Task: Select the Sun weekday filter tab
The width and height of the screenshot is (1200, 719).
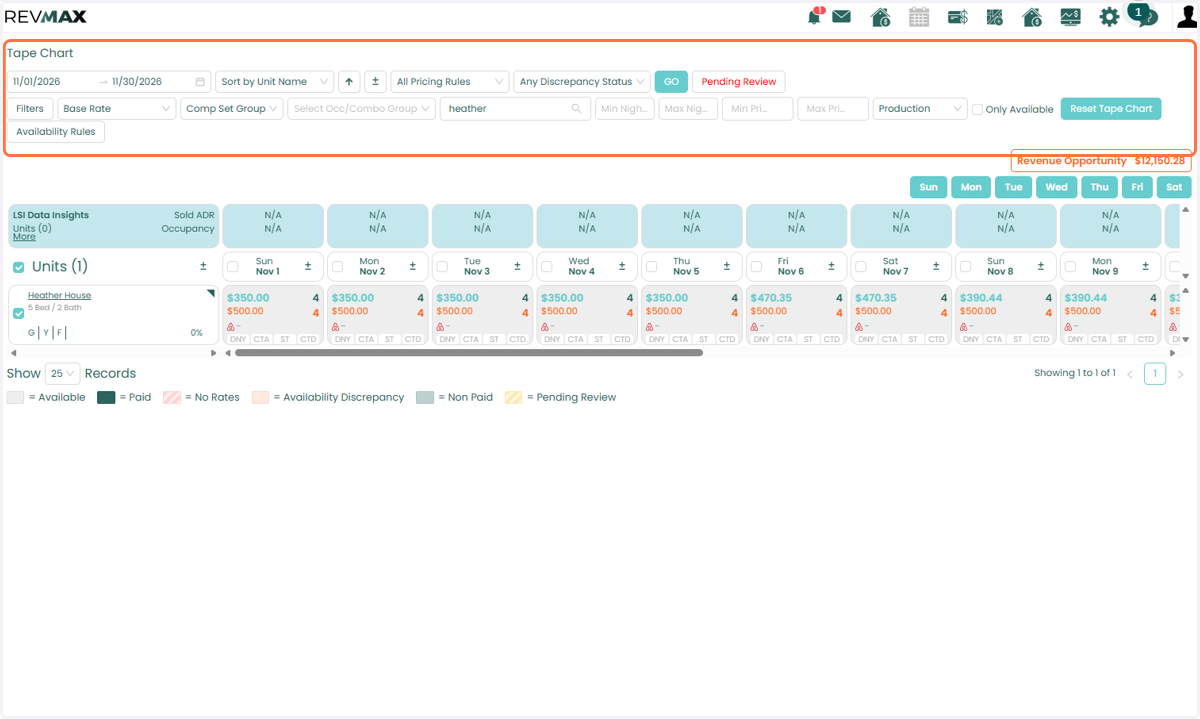Action: 929,187
